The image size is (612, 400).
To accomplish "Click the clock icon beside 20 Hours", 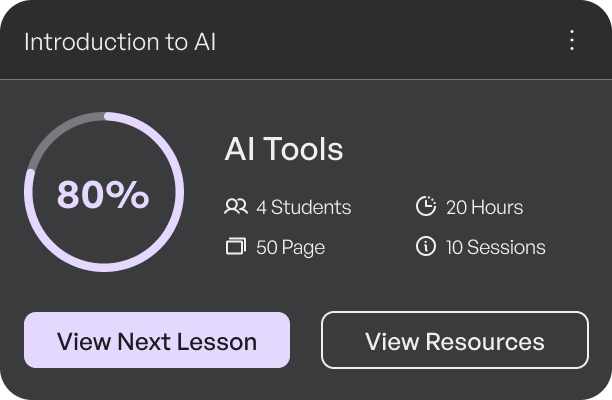I will 426,206.
